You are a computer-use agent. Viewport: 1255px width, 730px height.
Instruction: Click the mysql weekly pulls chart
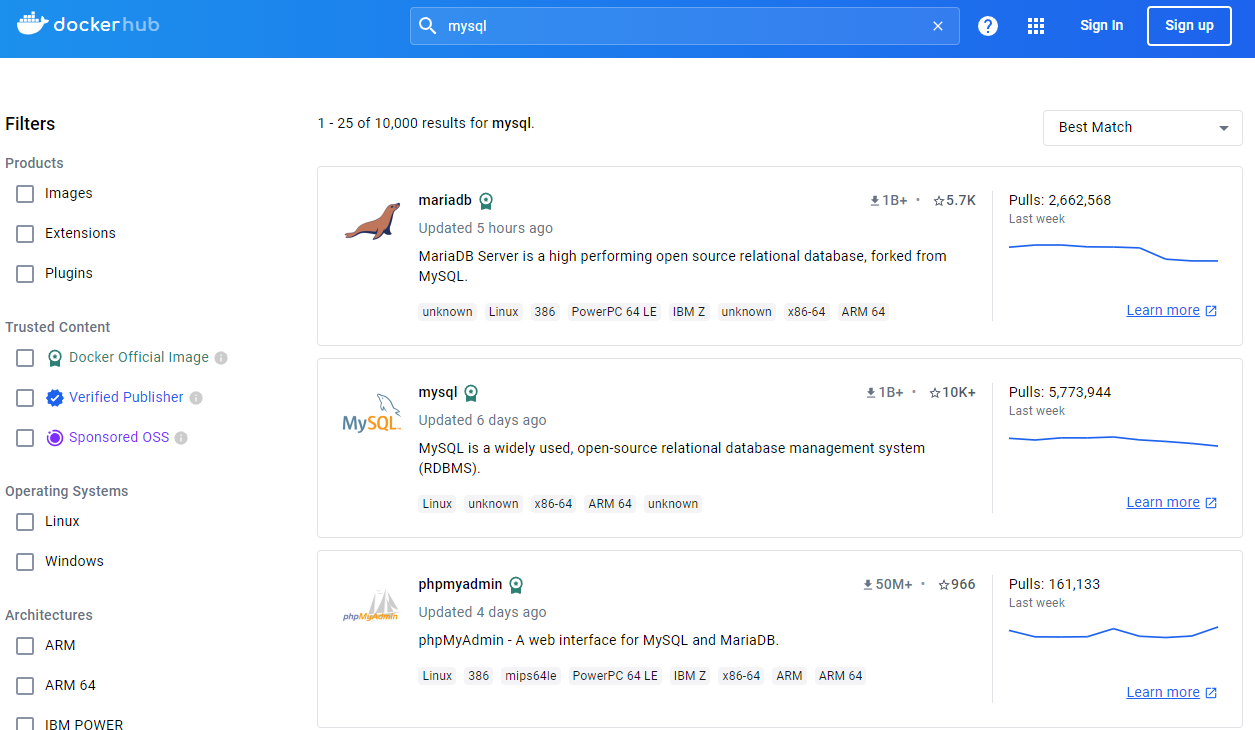(x=1113, y=440)
